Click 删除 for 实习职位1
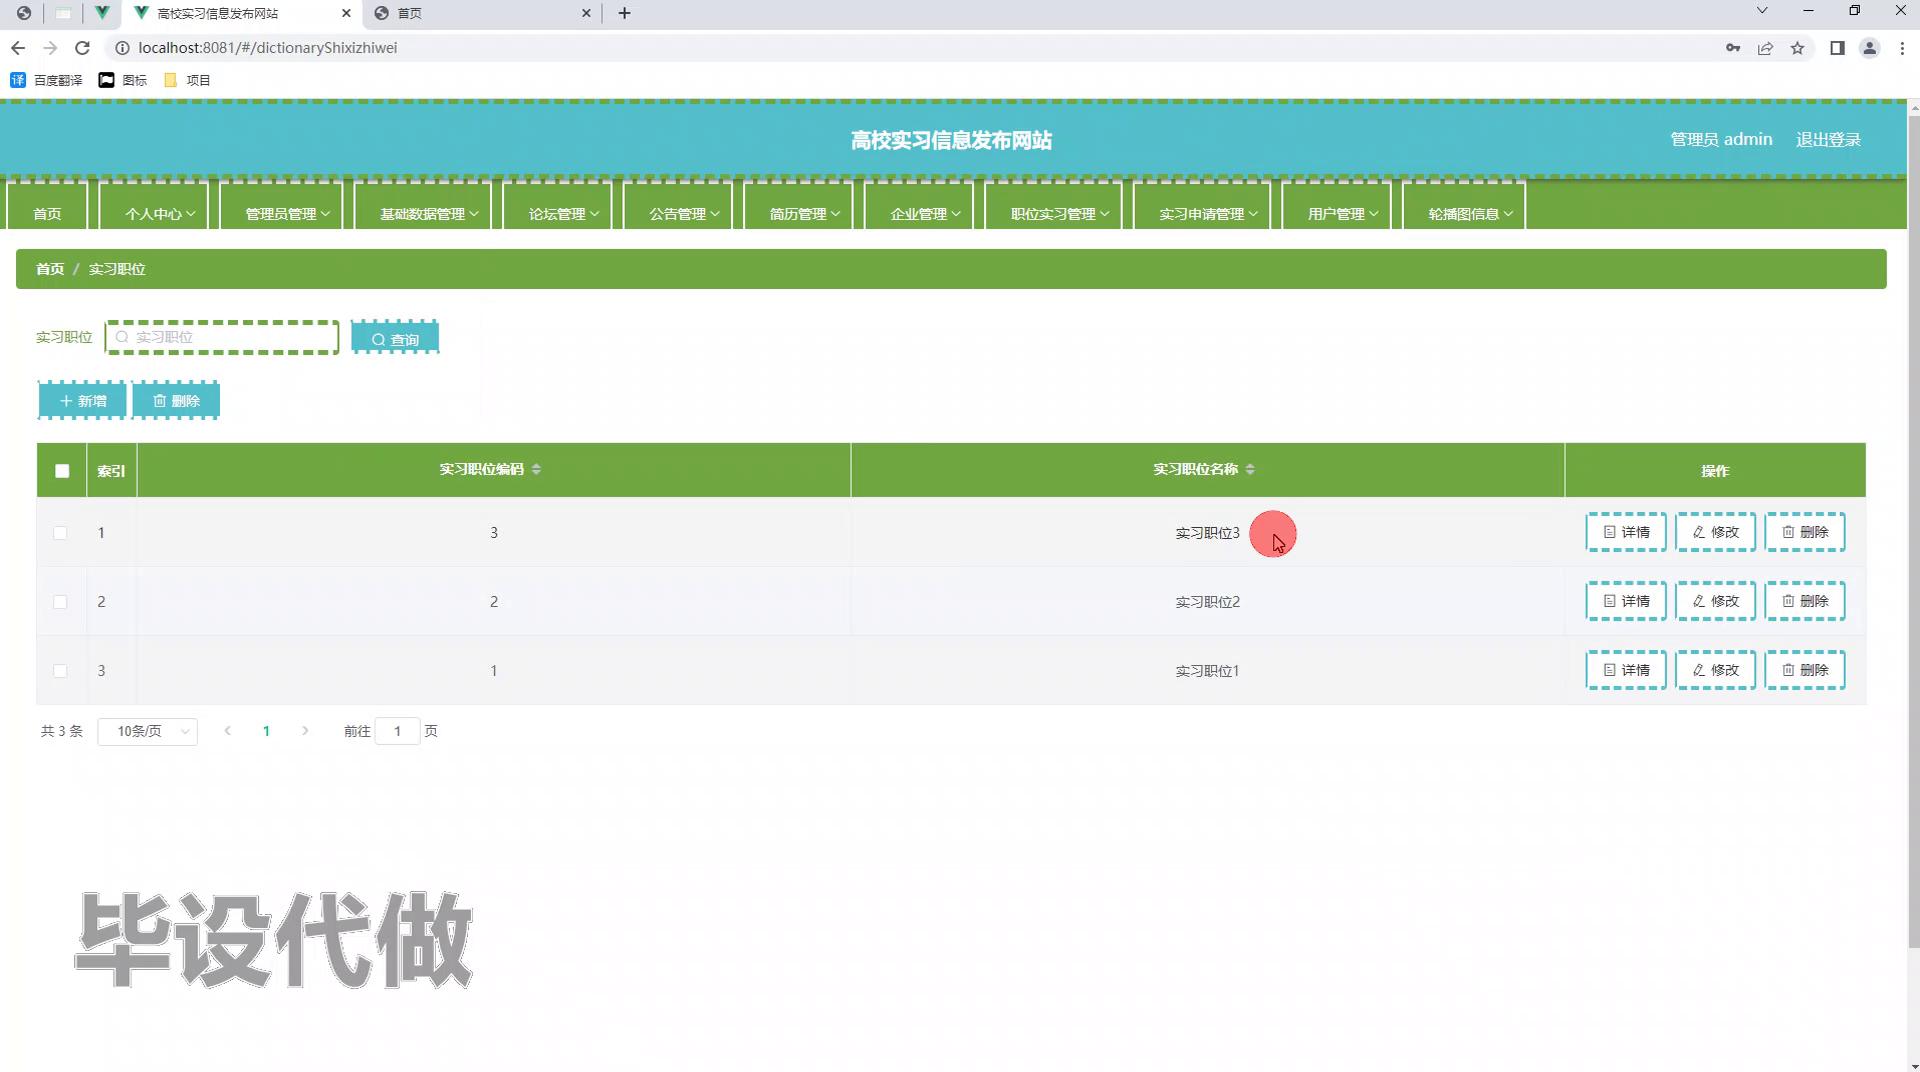 pos(1805,670)
